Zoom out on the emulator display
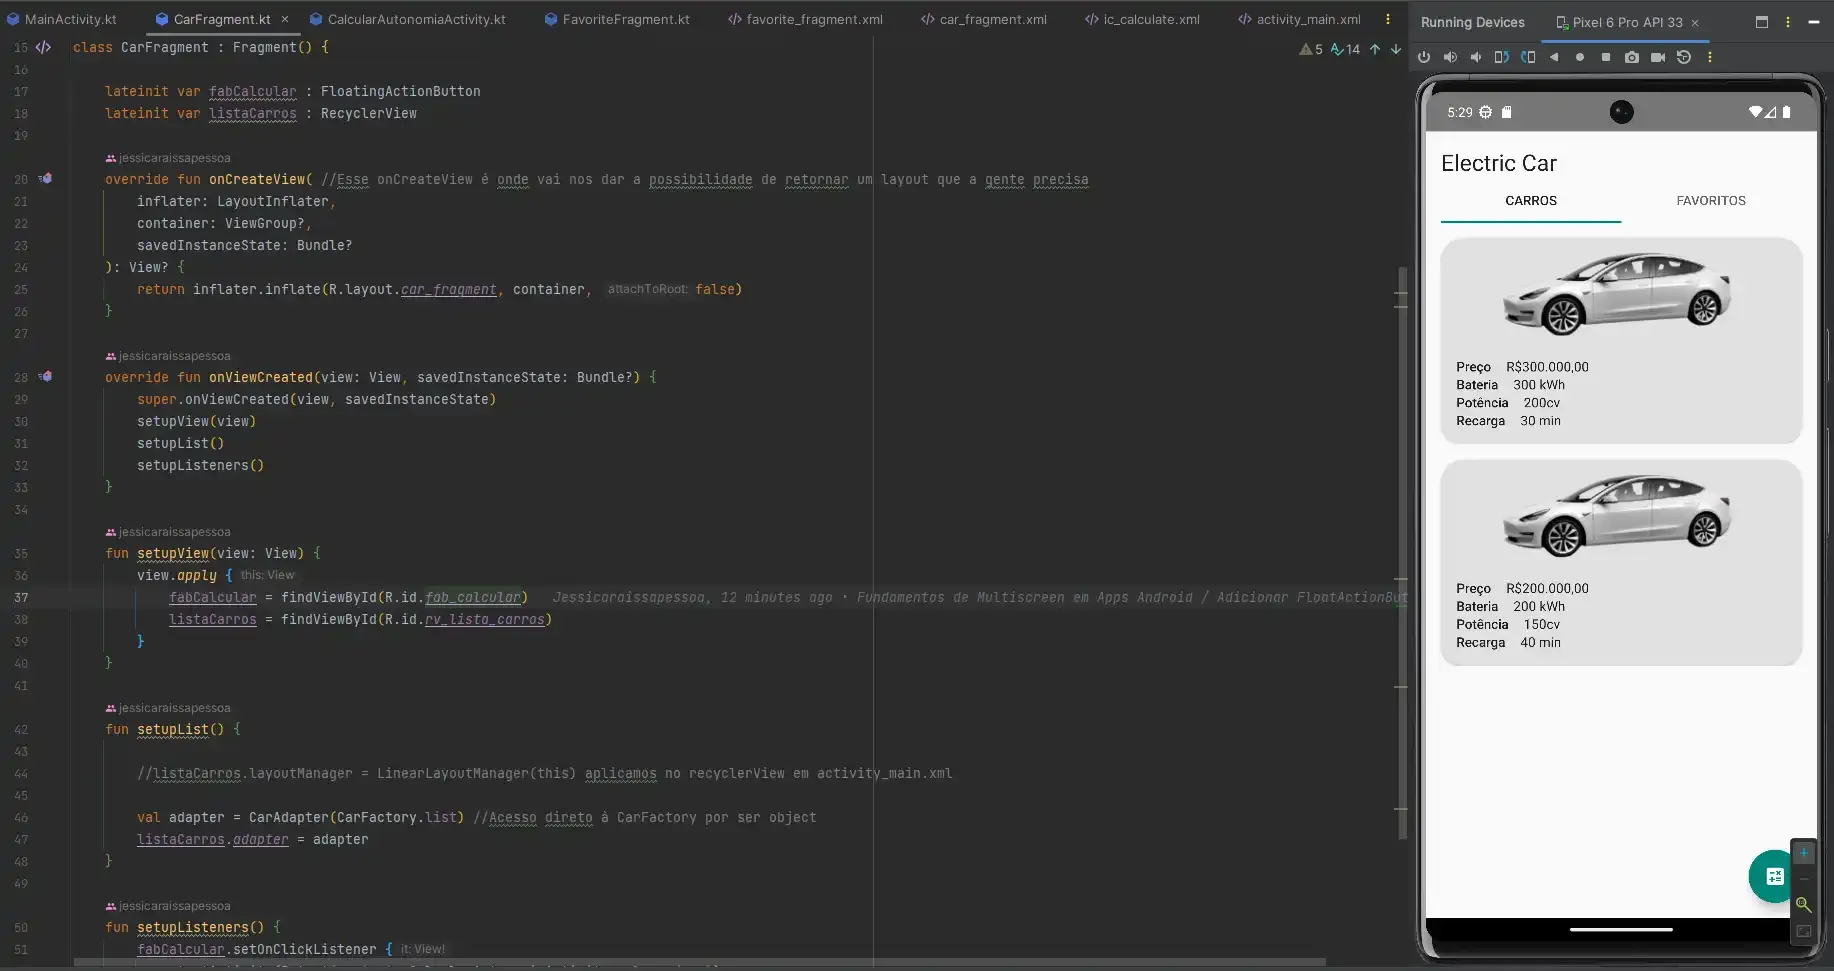The height and width of the screenshot is (971, 1834). point(1803,879)
